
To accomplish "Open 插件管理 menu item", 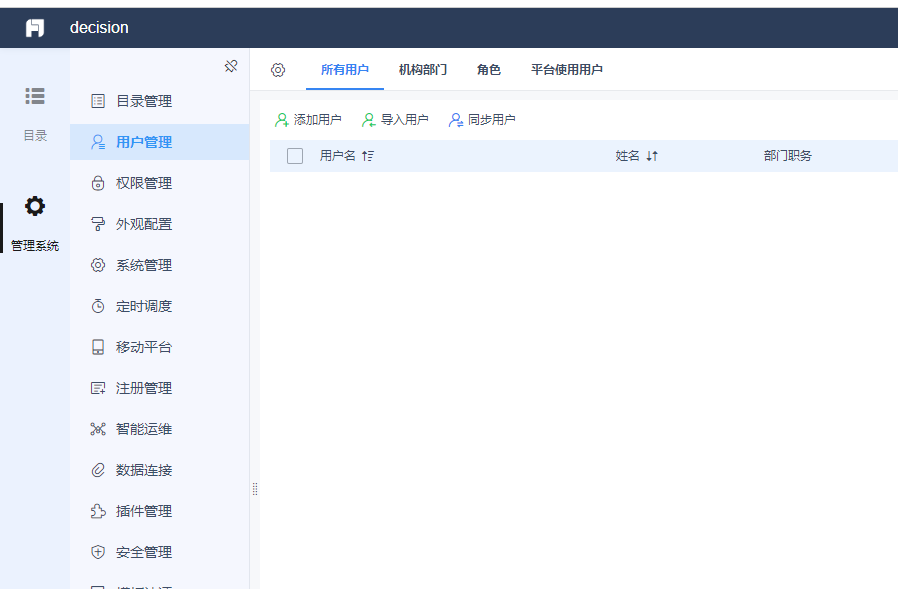I will [159, 511].
